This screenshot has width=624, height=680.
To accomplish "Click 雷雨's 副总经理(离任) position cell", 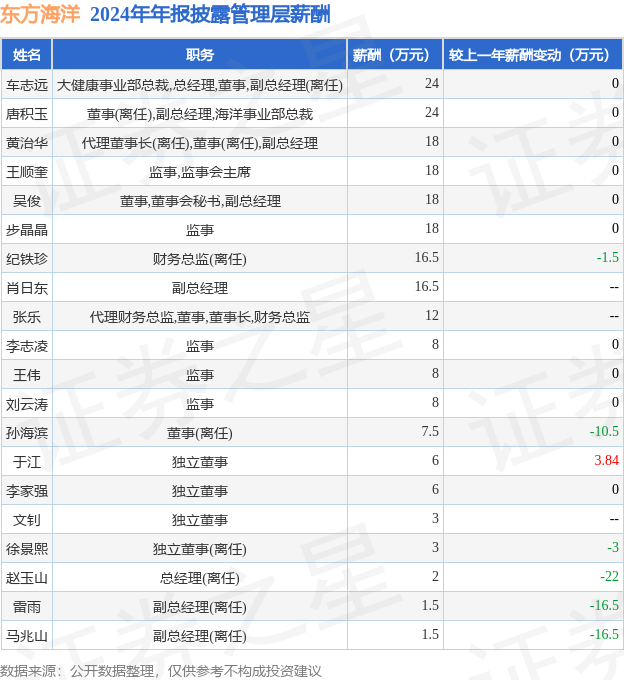I will pyautogui.click(x=200, y=608).
